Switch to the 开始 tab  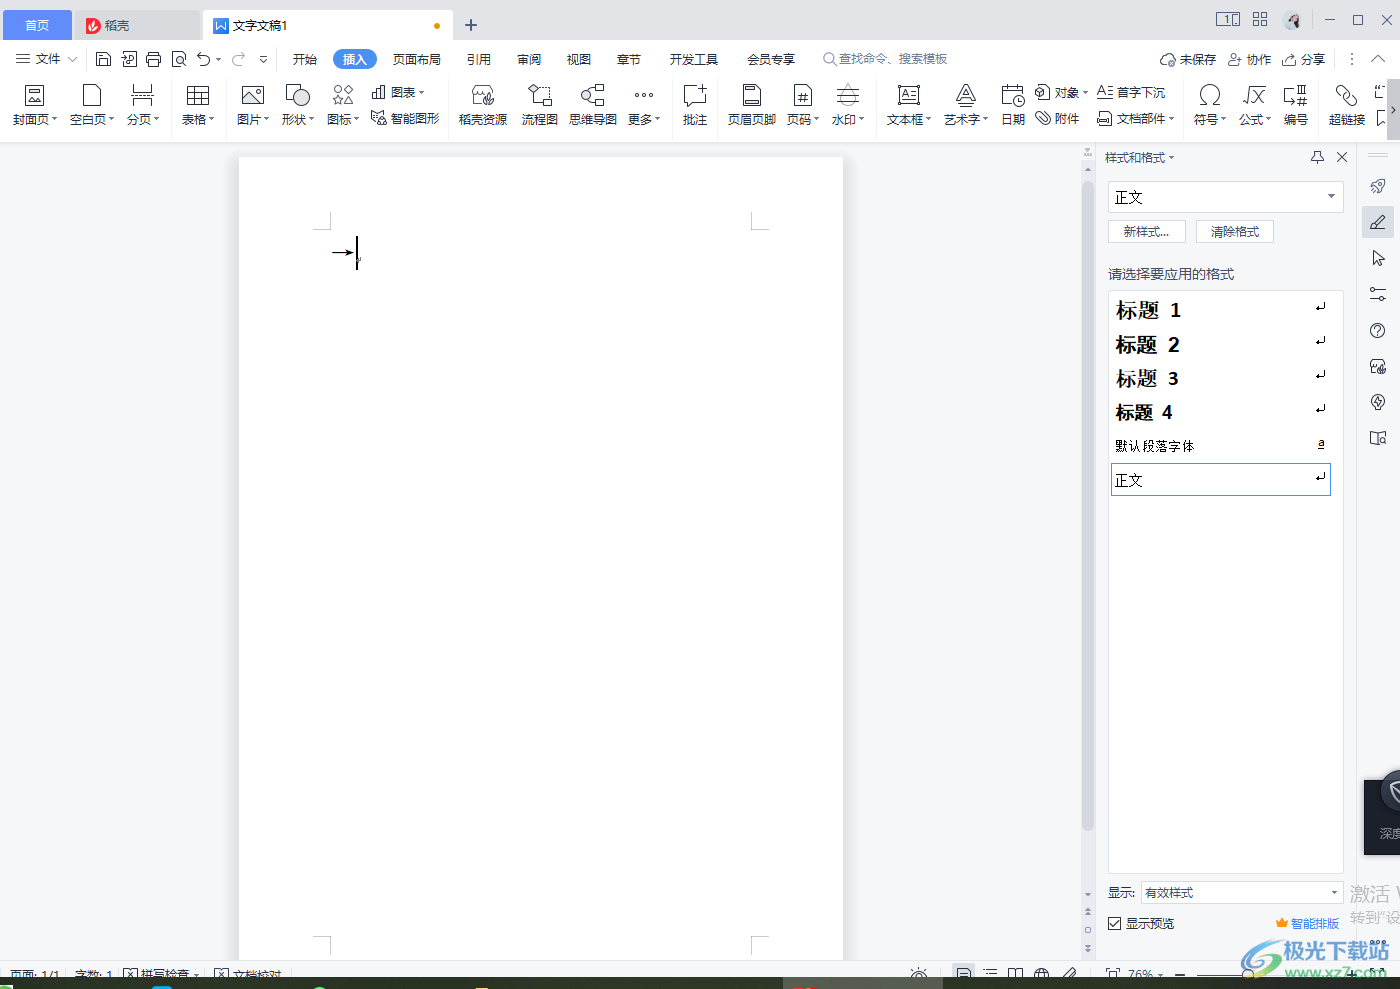click(x=304, y=59)
